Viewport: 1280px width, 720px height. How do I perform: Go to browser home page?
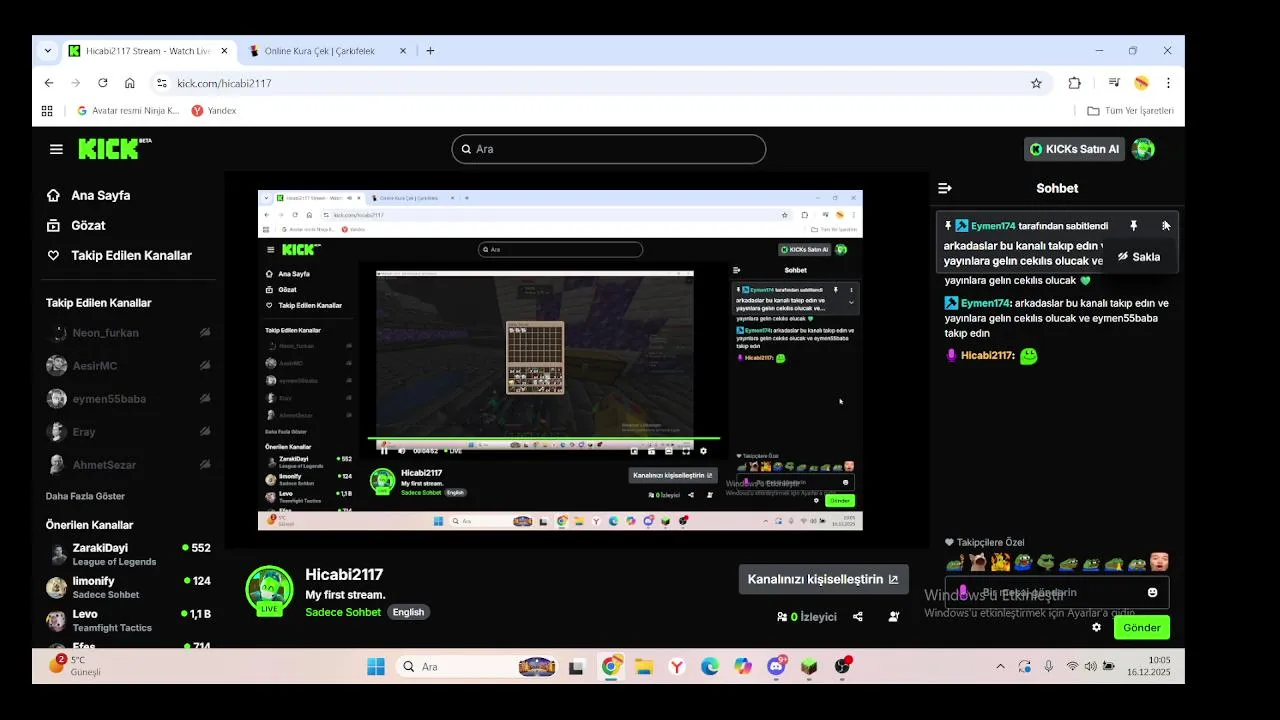coord(129,83)
